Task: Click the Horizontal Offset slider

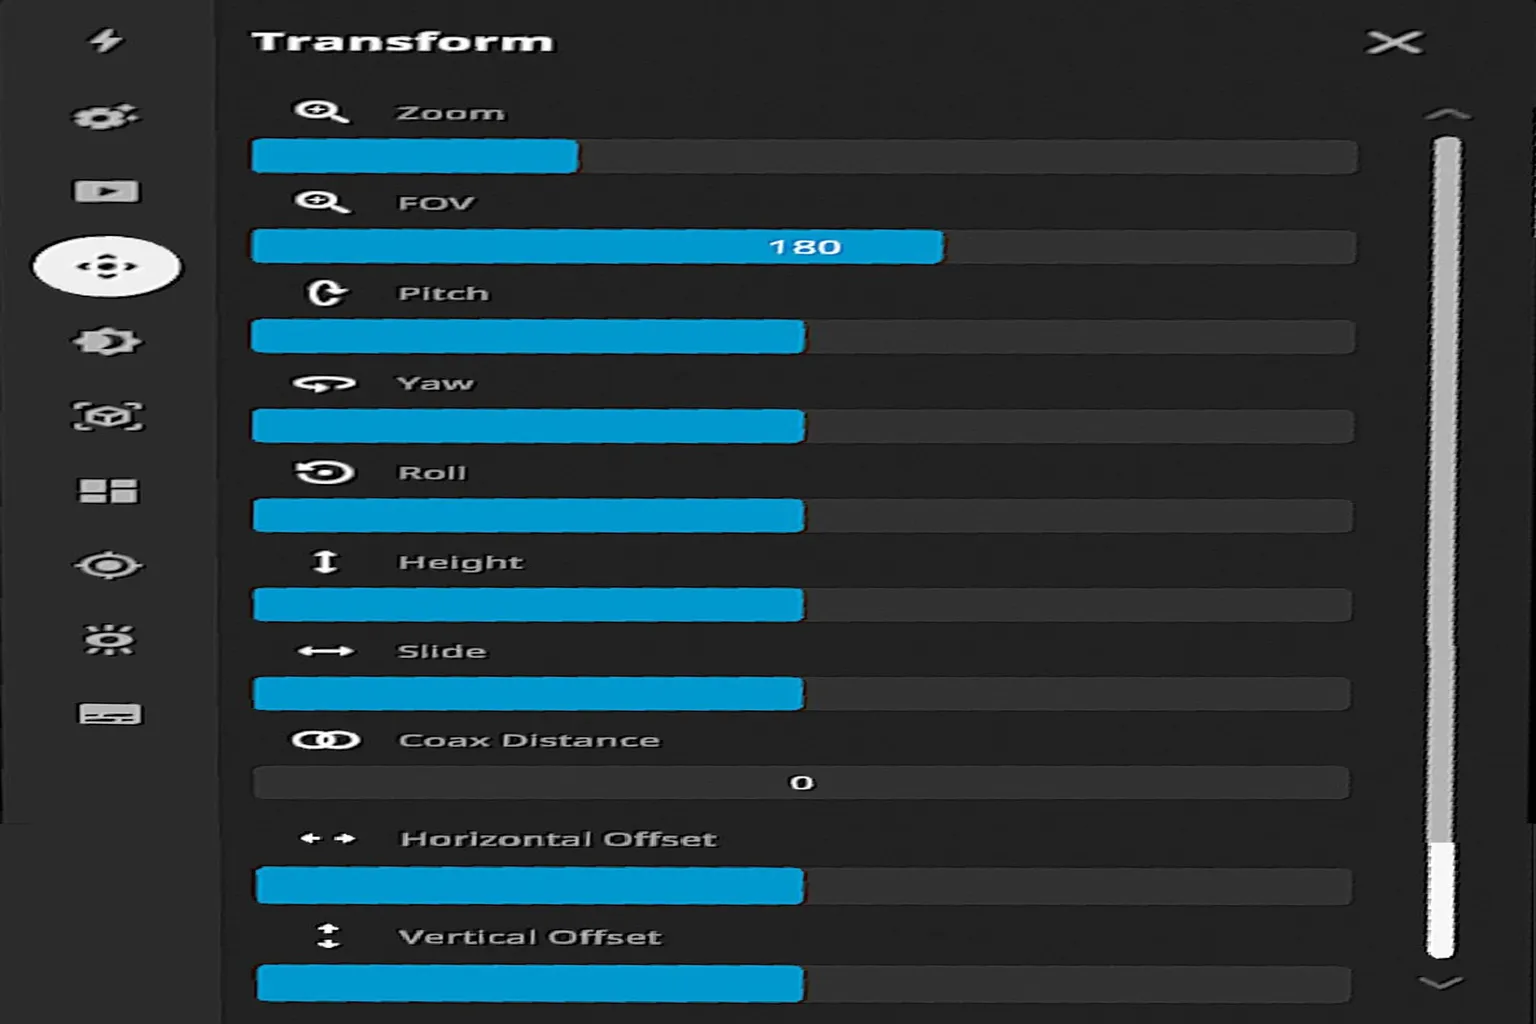Action: click(803, 886)
